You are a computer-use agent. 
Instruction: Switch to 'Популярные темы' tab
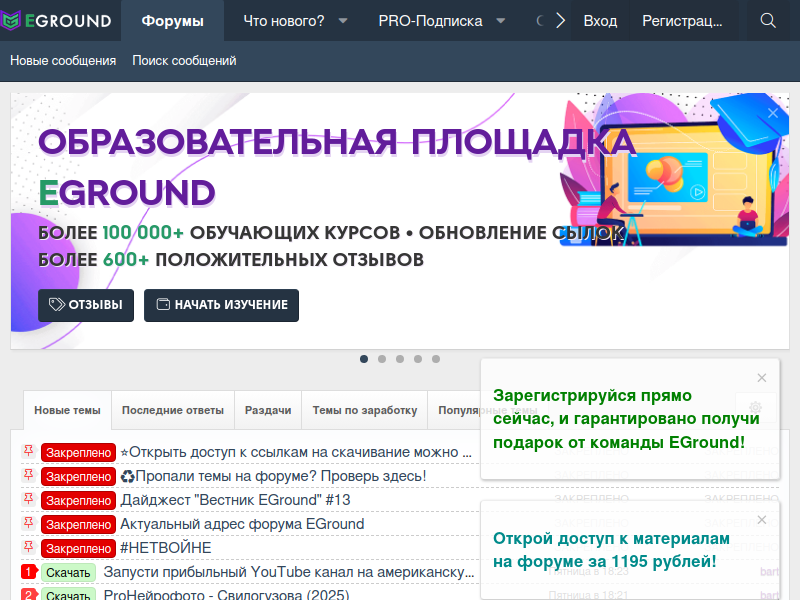pyautogui.click(x=459, y=410)
